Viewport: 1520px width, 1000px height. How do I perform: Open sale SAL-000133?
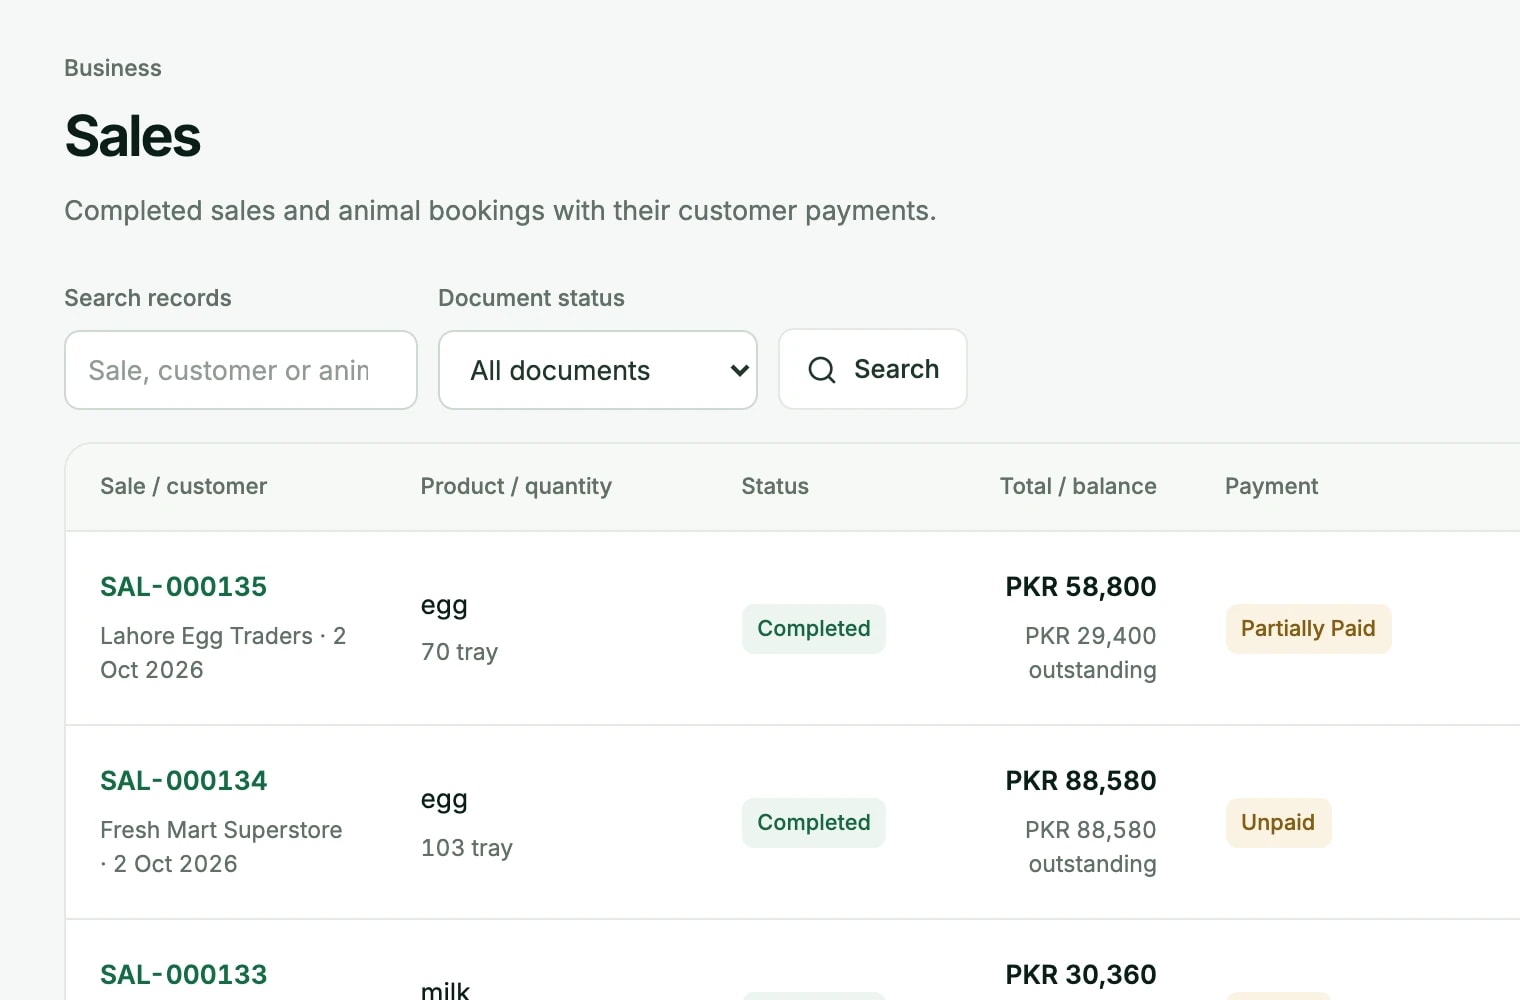click(x=184, y=974)
